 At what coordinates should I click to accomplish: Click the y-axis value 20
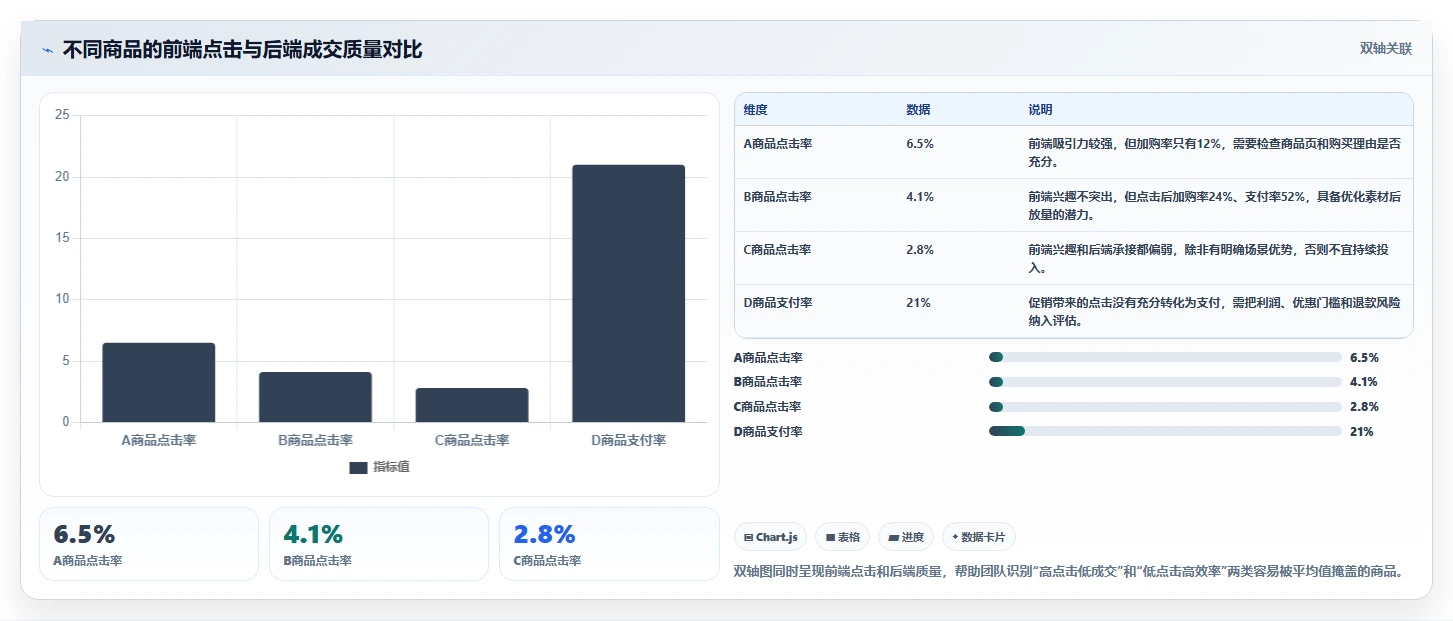tap(62, 177)
